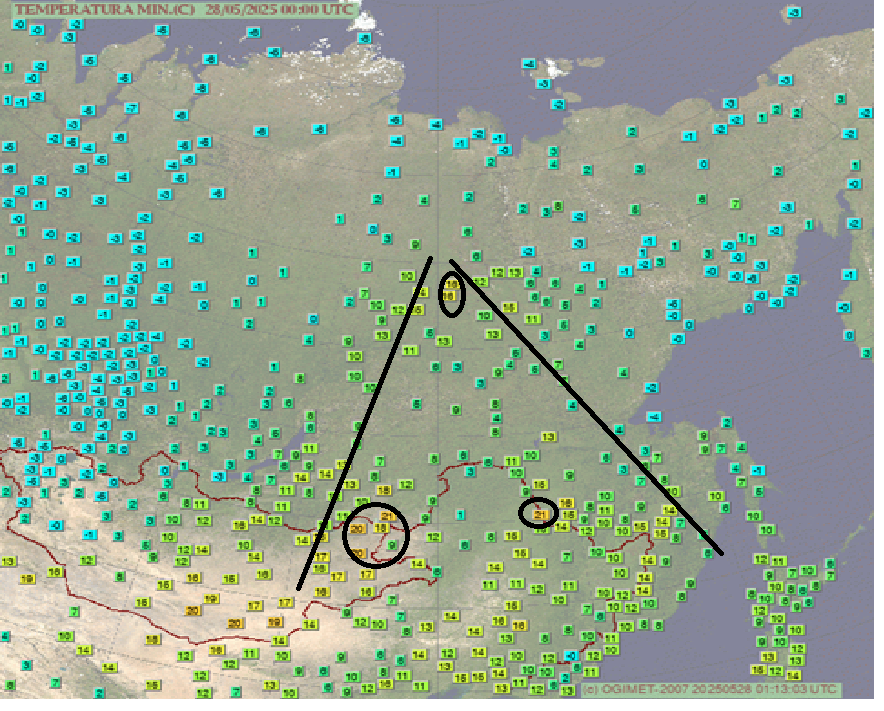Click the teal 1 marker near the map center
The height and width of the screenshot is (711, 884).
pyautogui.click(x=460, y=514)
